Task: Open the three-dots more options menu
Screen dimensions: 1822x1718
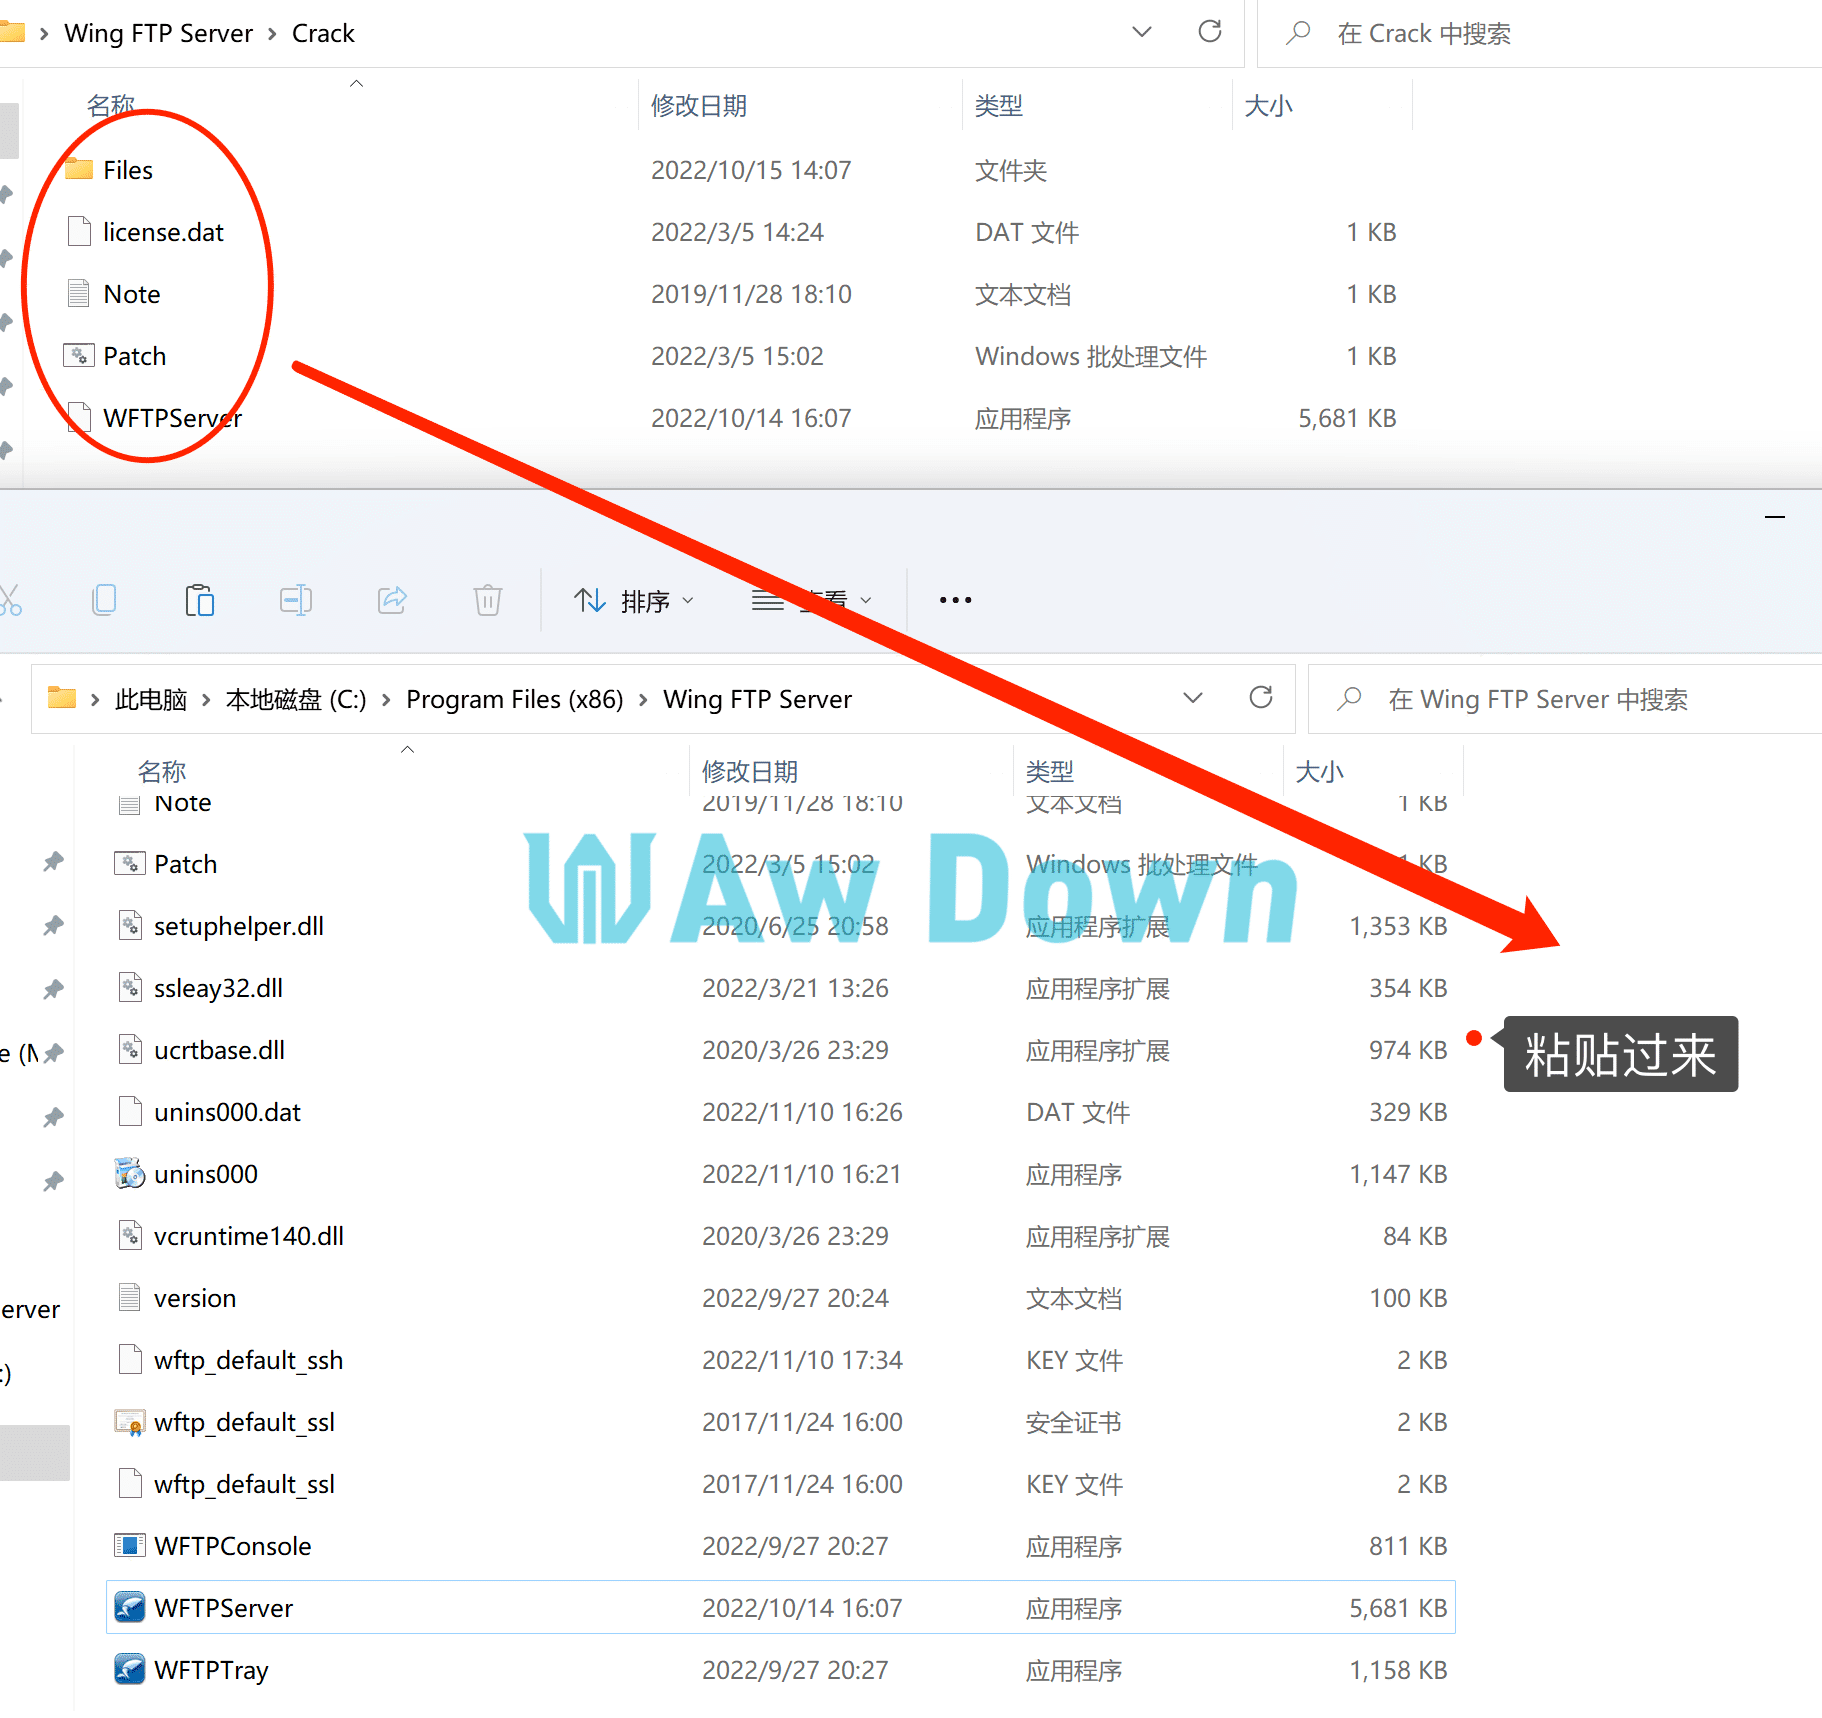Action: pos(955,600)
